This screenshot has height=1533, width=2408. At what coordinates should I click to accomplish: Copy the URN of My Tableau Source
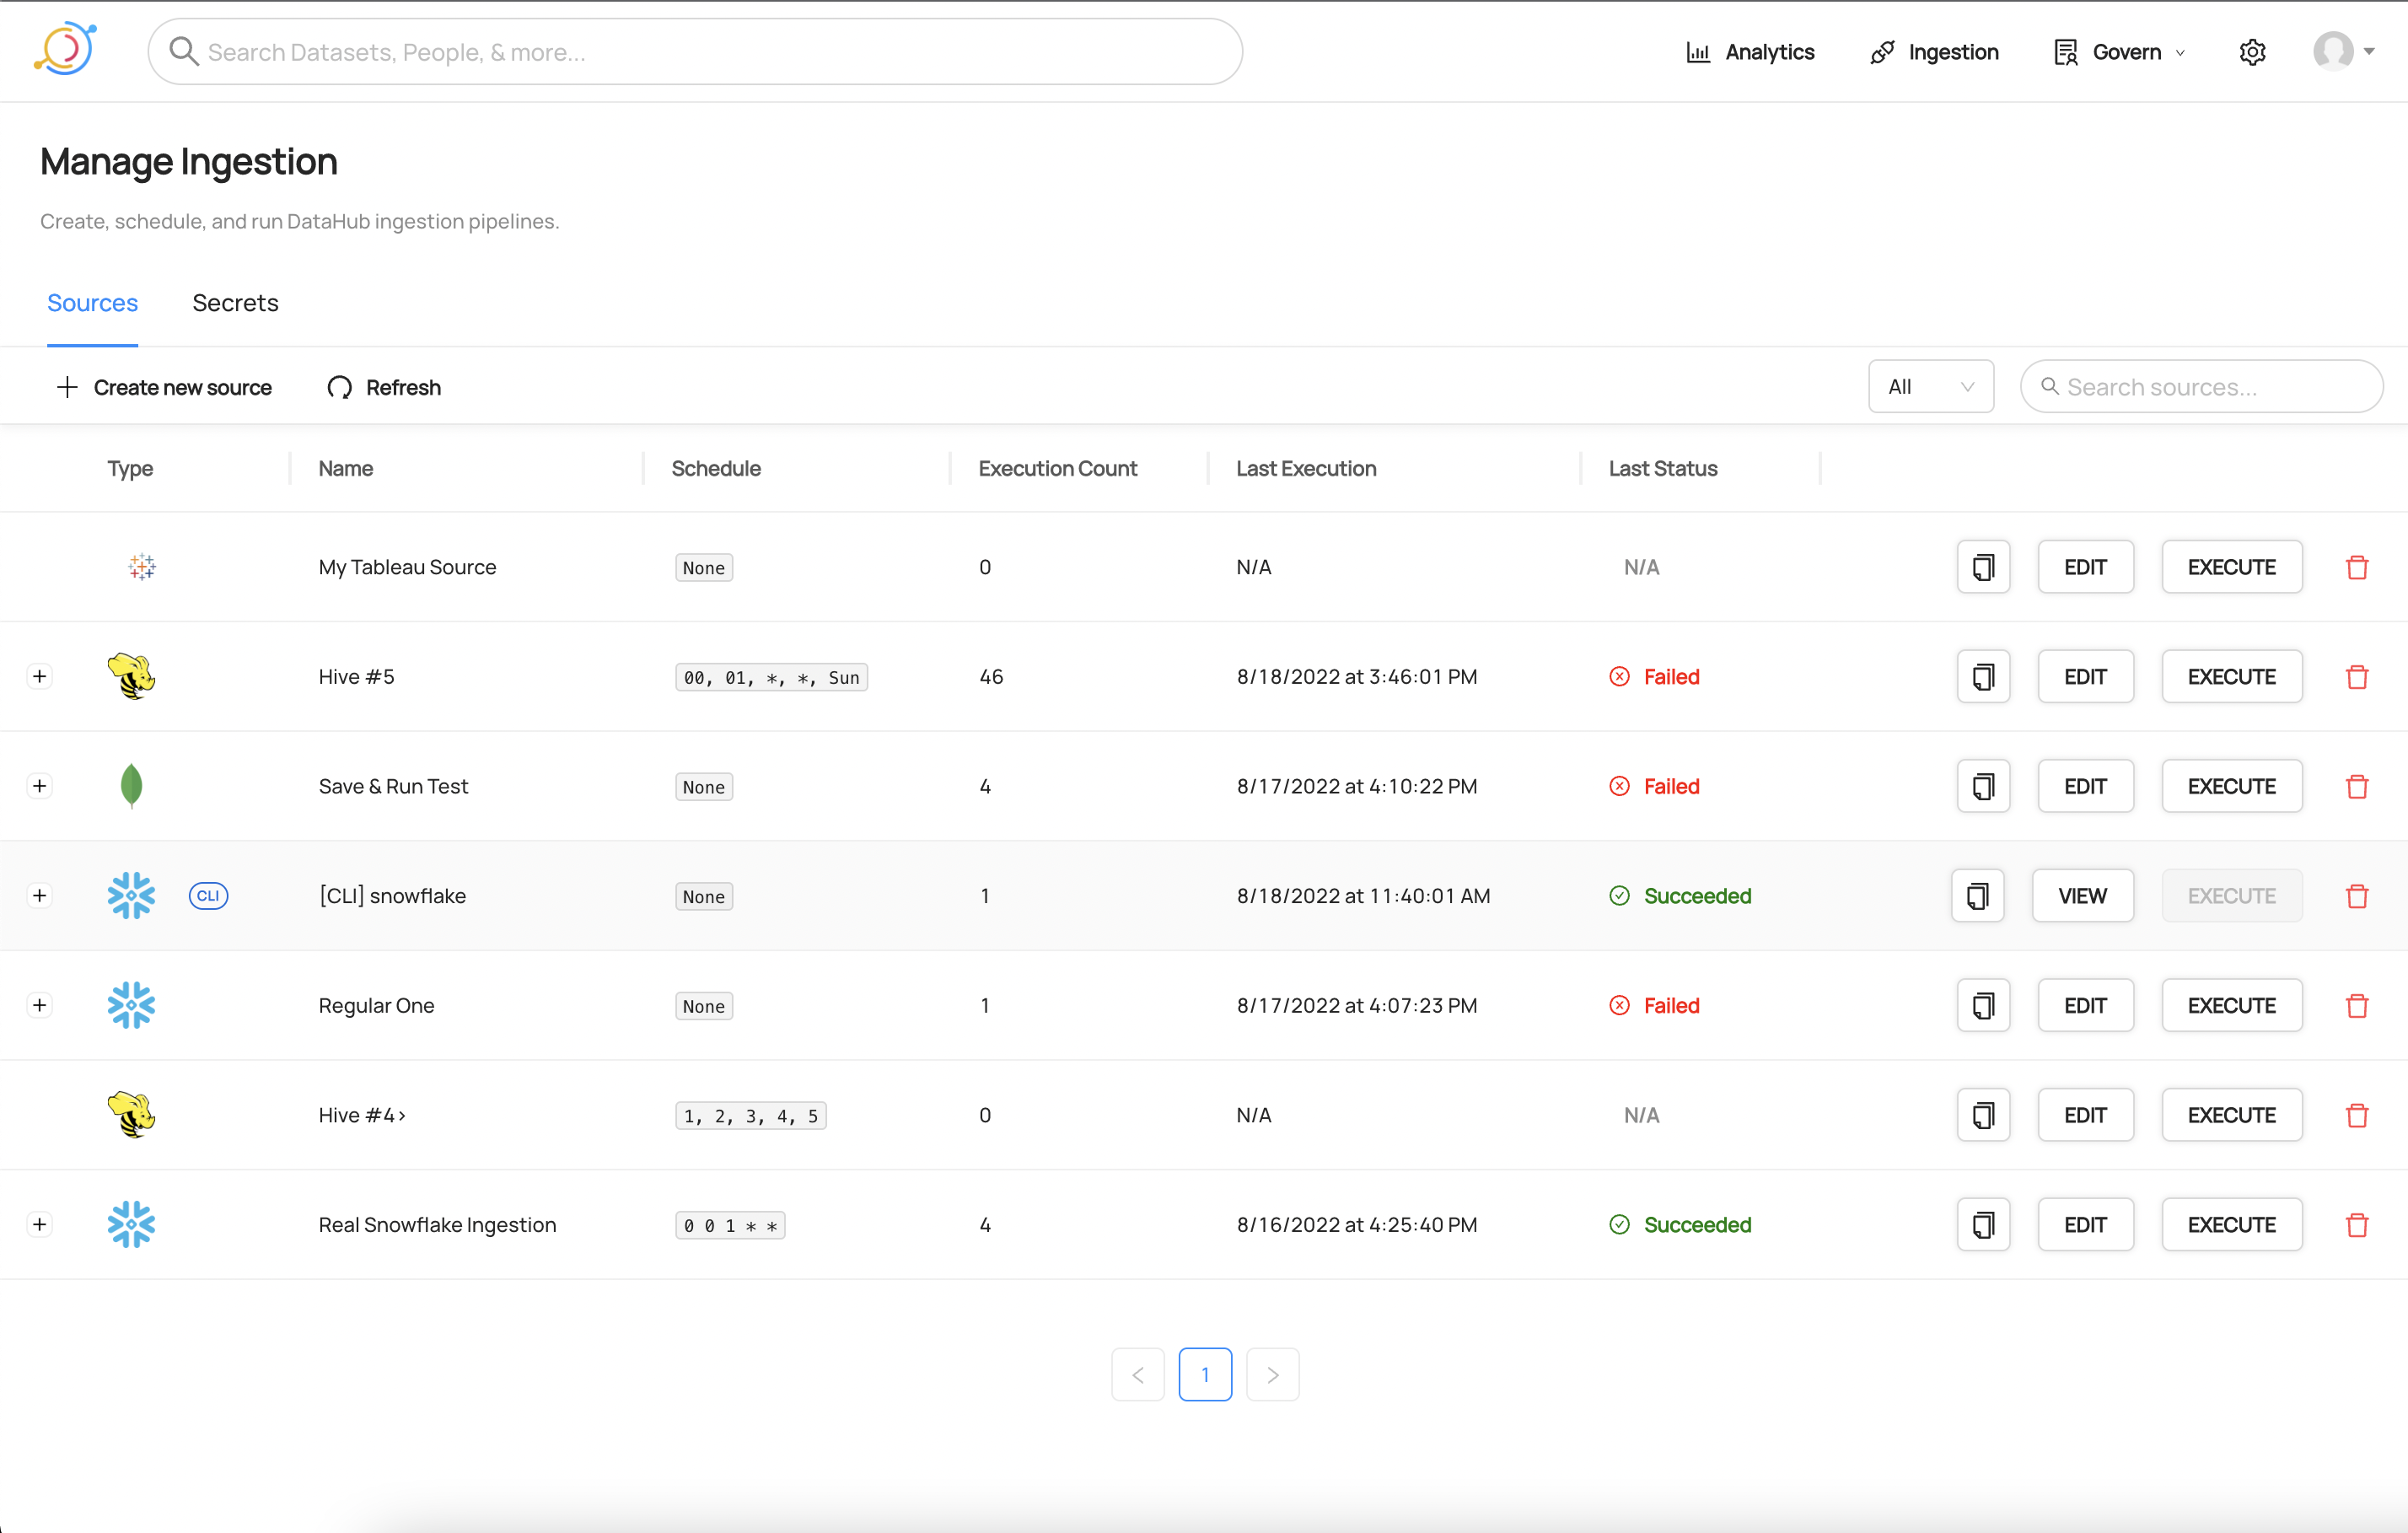[1982, 567]
